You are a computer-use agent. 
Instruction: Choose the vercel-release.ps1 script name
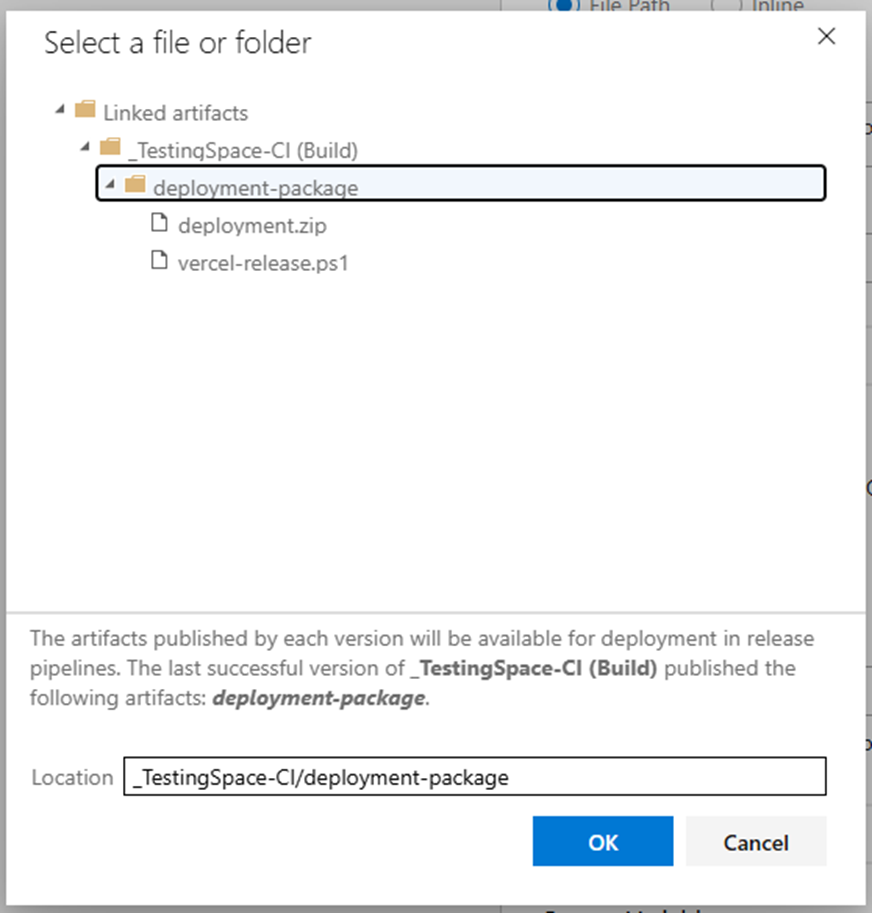263,265
